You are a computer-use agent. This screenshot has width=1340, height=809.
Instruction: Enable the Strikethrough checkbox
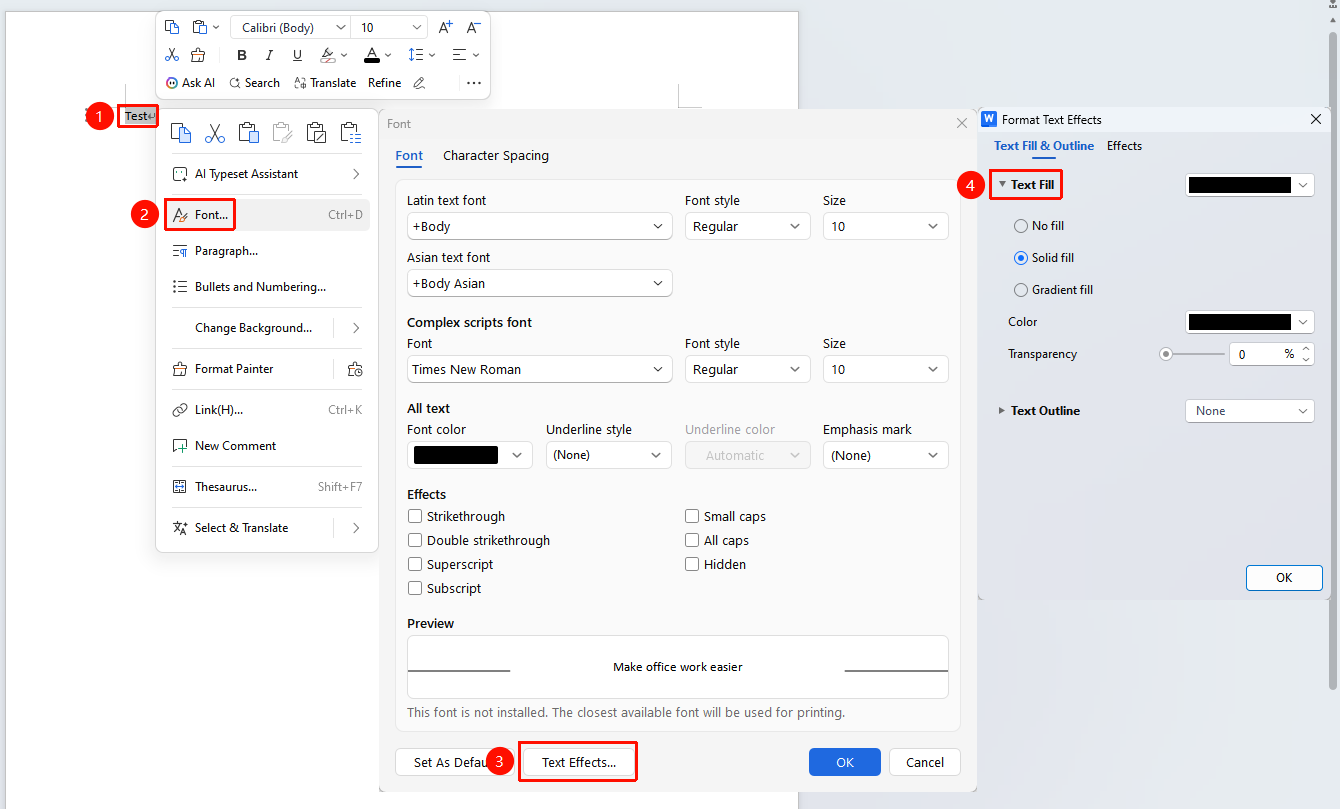click(x=415, y=517)
